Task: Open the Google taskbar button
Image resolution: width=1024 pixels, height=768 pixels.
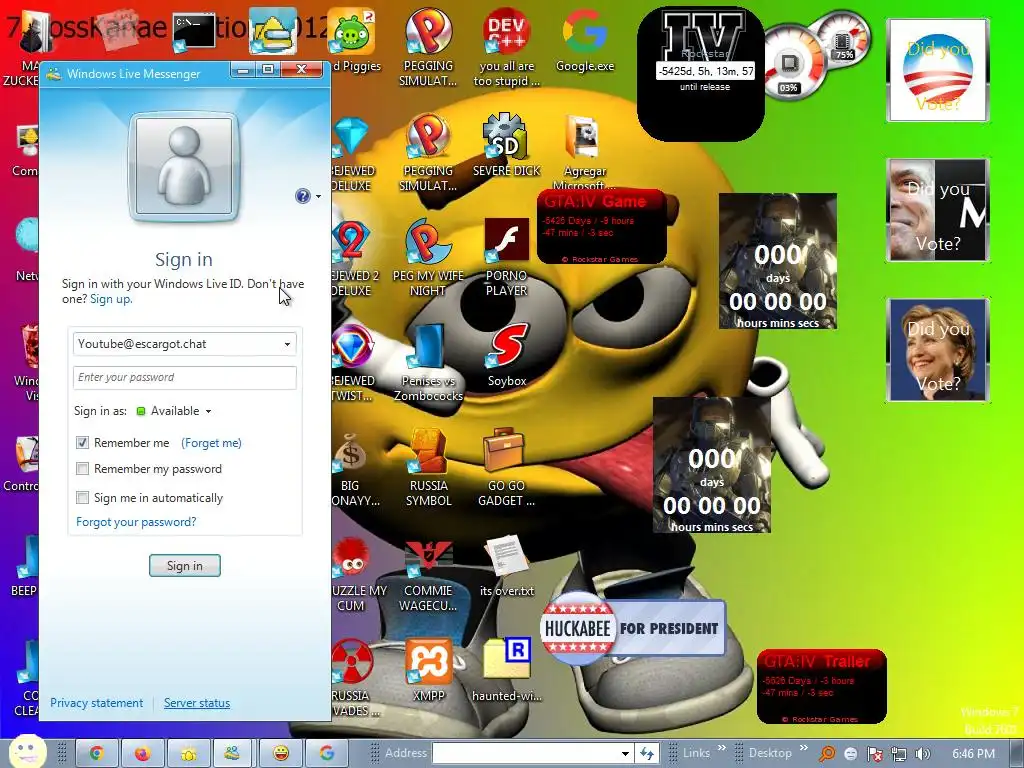Action: pyautogui.click(x=327, y=753)
